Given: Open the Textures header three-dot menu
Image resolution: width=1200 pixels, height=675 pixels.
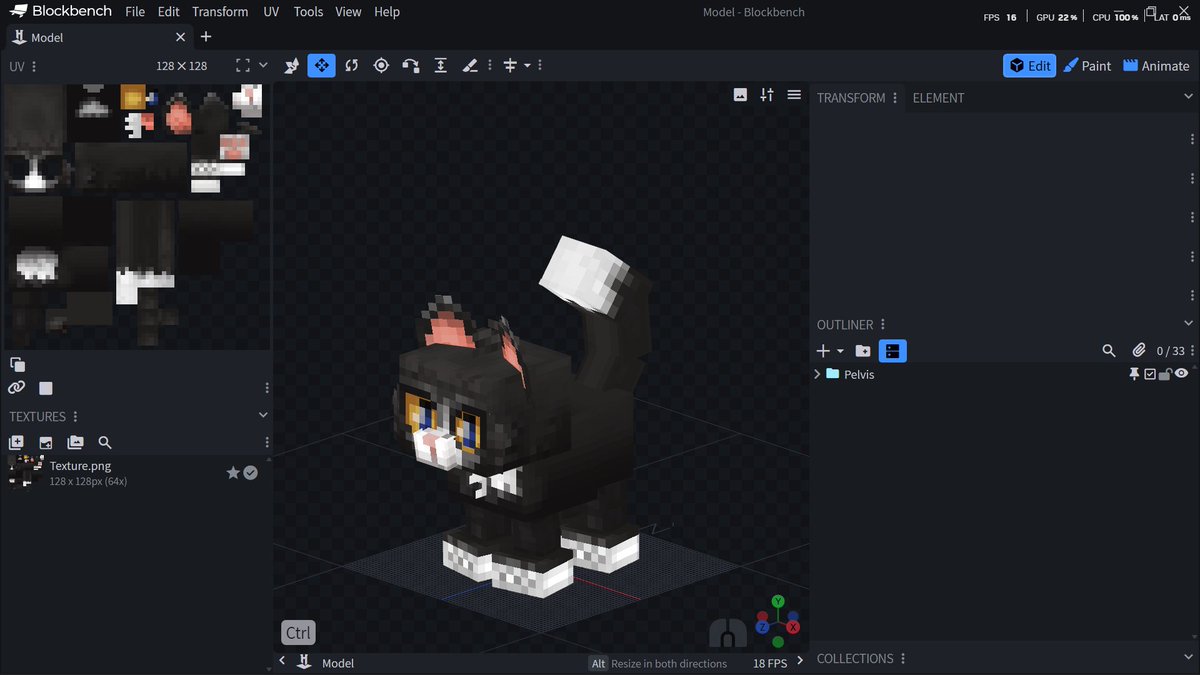Looking at the screenshot, I should [75, 416].
